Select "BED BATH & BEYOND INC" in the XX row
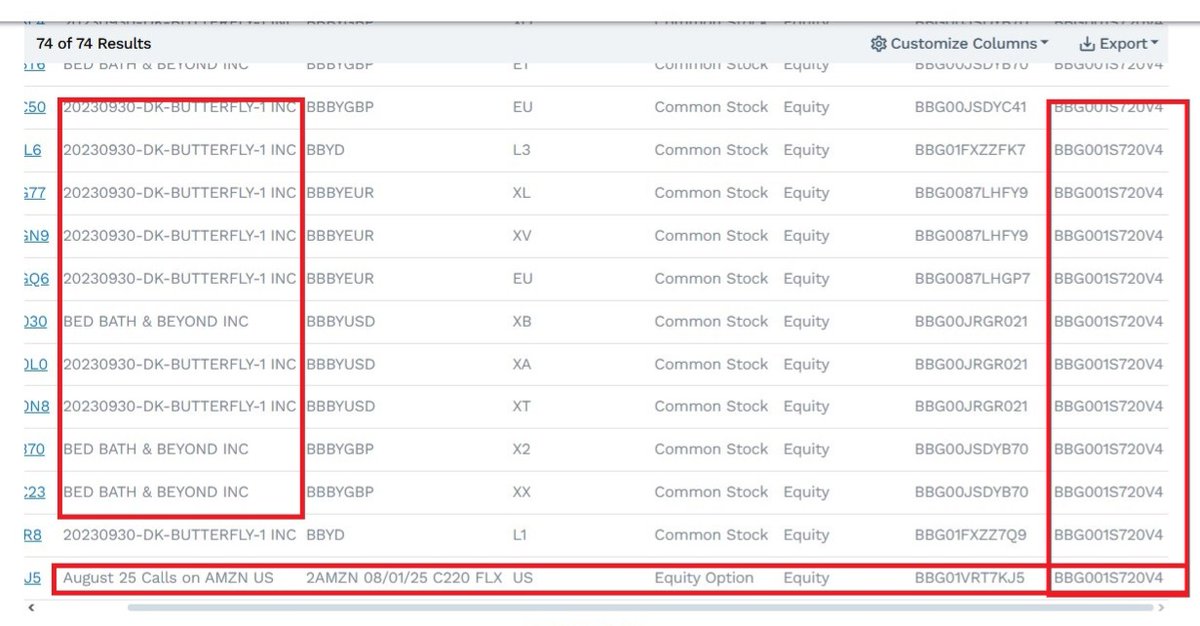Viewport: 1200px width, 626px height. point(156,492)
